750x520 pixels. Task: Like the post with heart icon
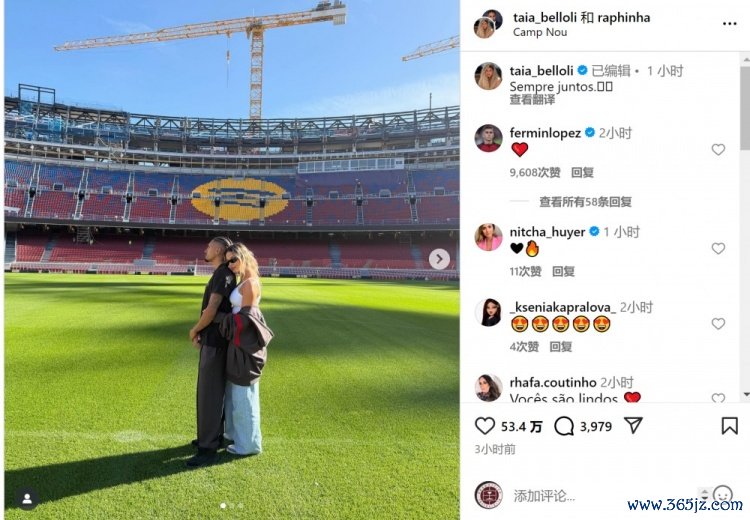485,426
